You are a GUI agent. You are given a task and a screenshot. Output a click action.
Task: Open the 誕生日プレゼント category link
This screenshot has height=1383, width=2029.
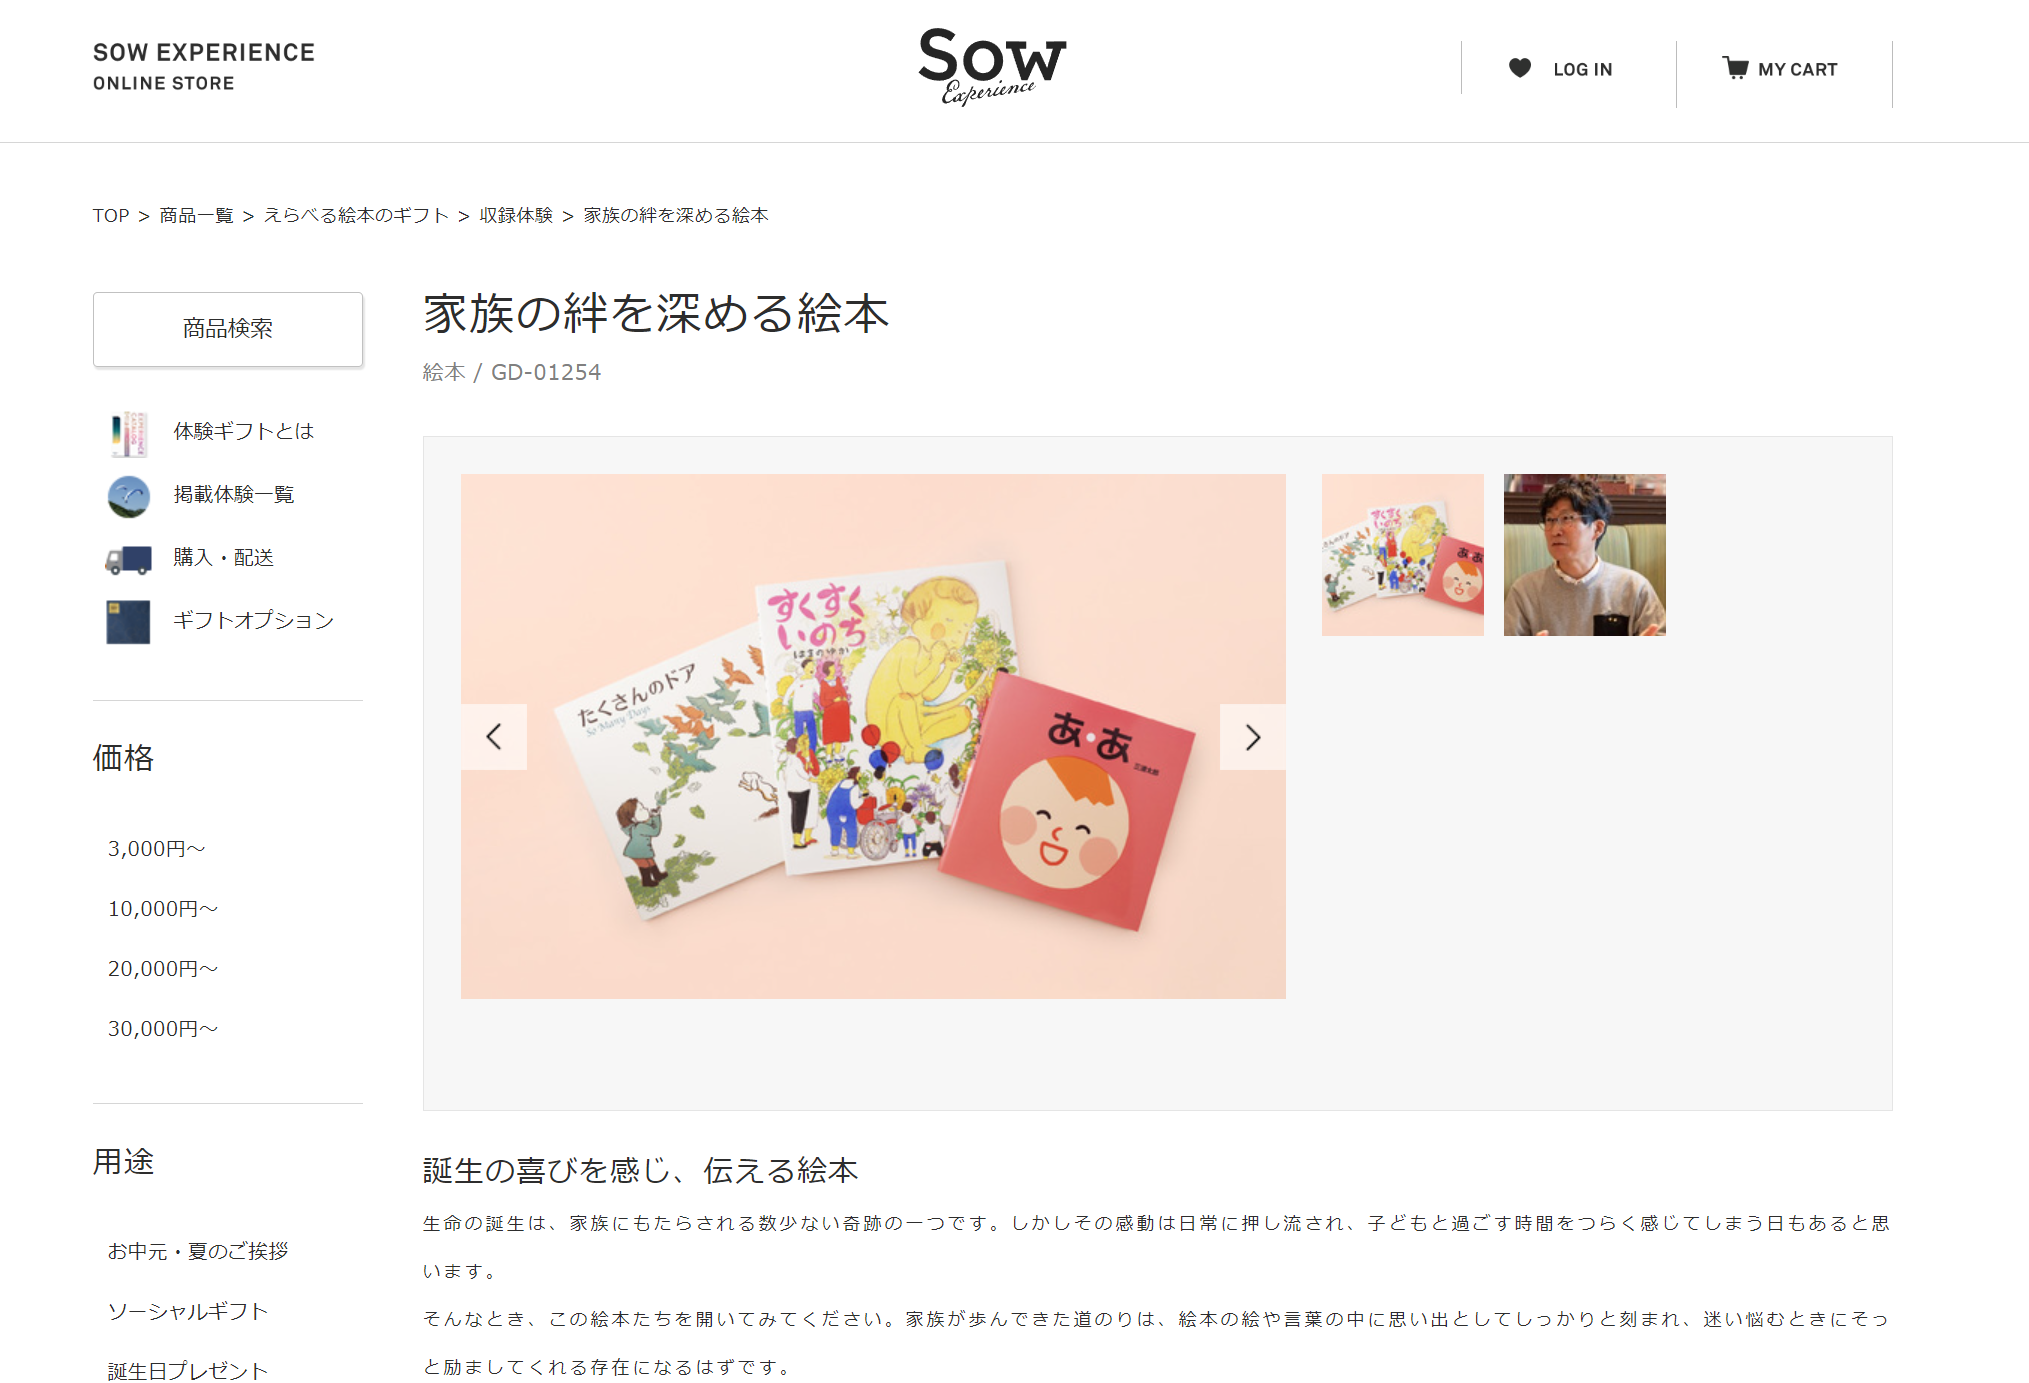coord(188,1371)
